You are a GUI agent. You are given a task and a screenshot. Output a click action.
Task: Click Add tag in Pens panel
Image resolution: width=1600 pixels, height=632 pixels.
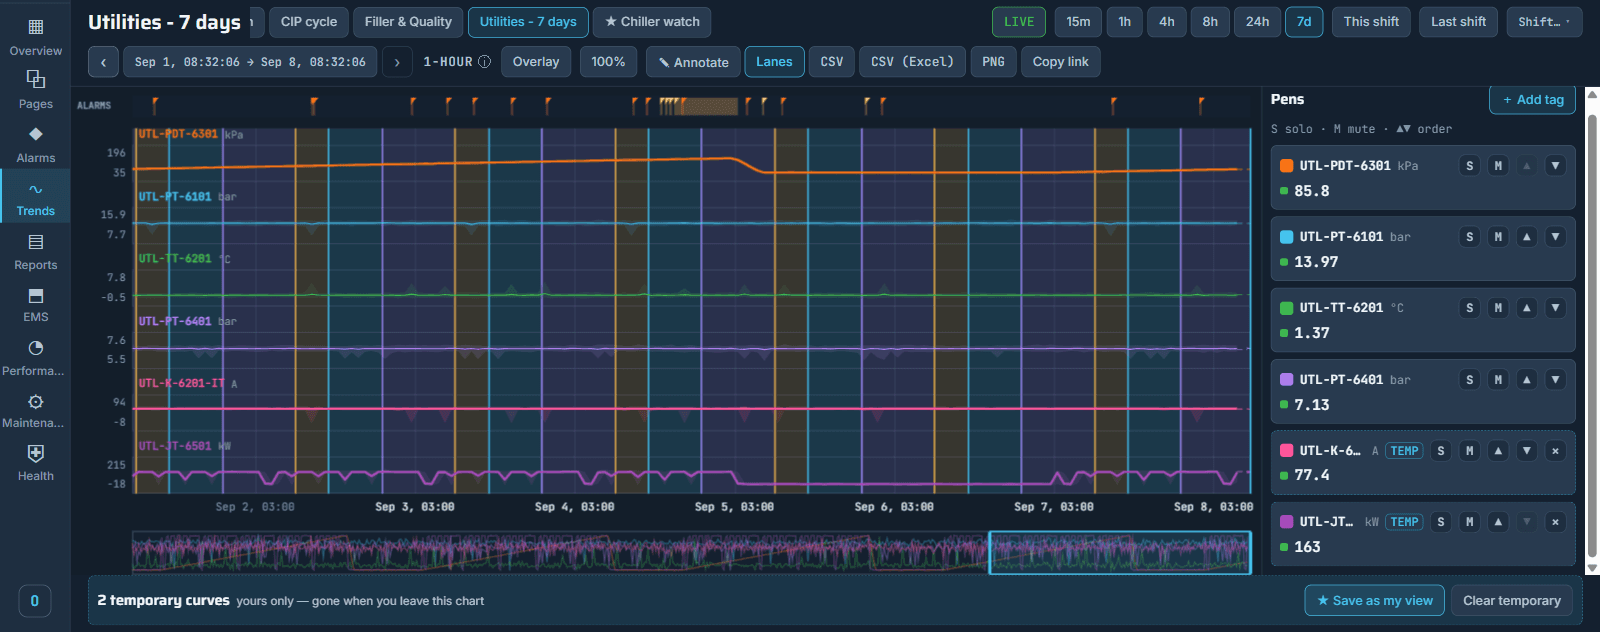pyautogui.click(x=1533, y=100)
